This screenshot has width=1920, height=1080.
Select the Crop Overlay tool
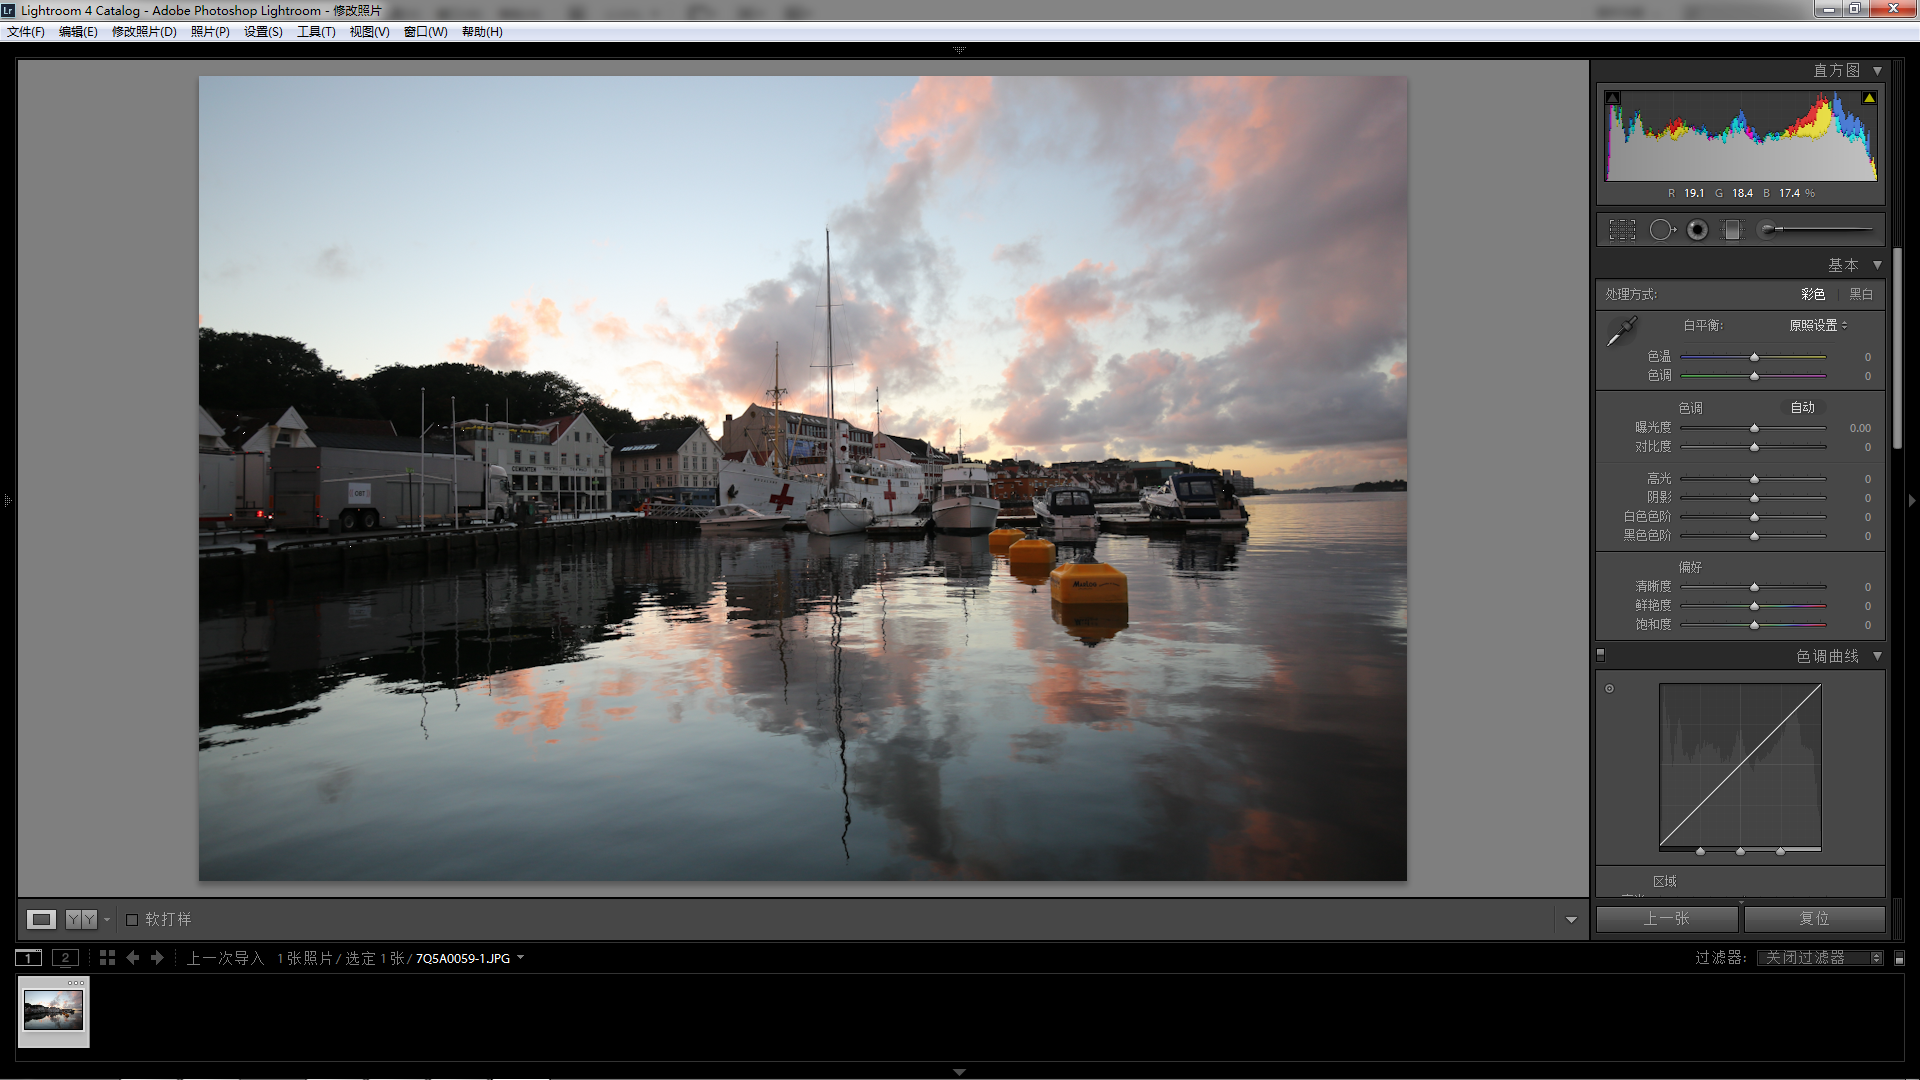pos(1622,230)
